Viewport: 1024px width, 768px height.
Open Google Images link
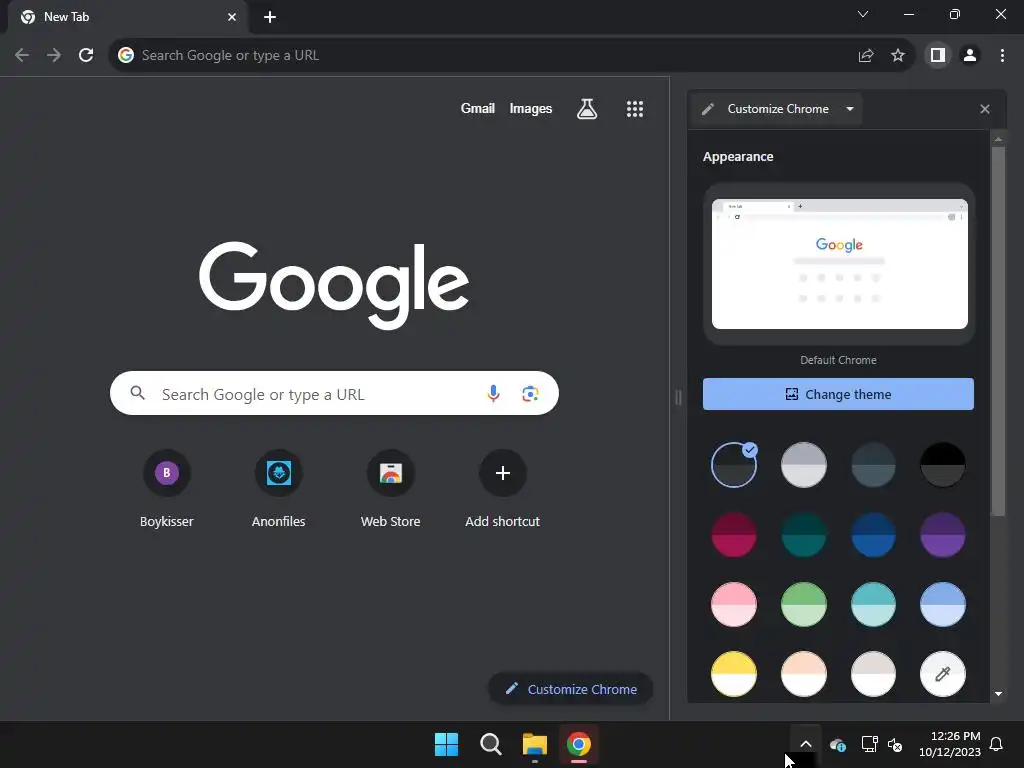[531, 108]
